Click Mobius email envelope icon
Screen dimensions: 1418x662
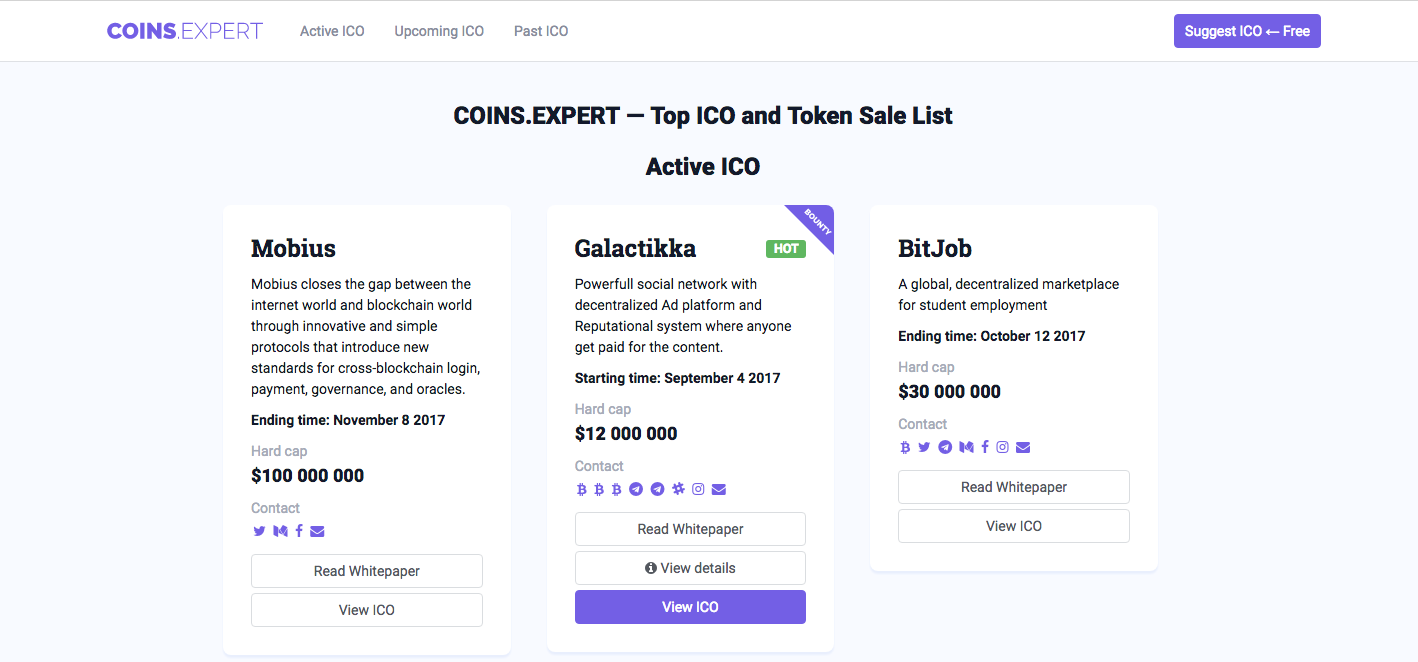[x=317, y=531]
